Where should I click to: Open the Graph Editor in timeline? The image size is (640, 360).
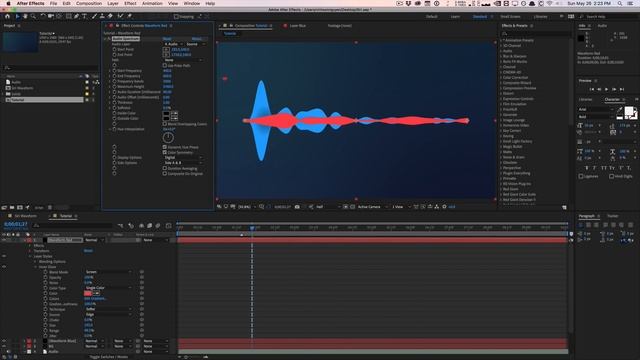[169, 225]
